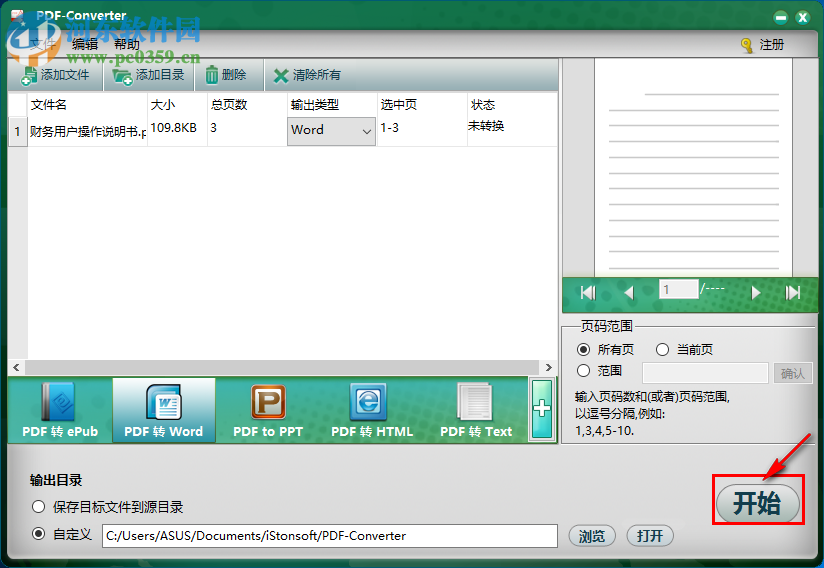
Task: Click the file list right scroll arrow
Action: tap(549, 367)
